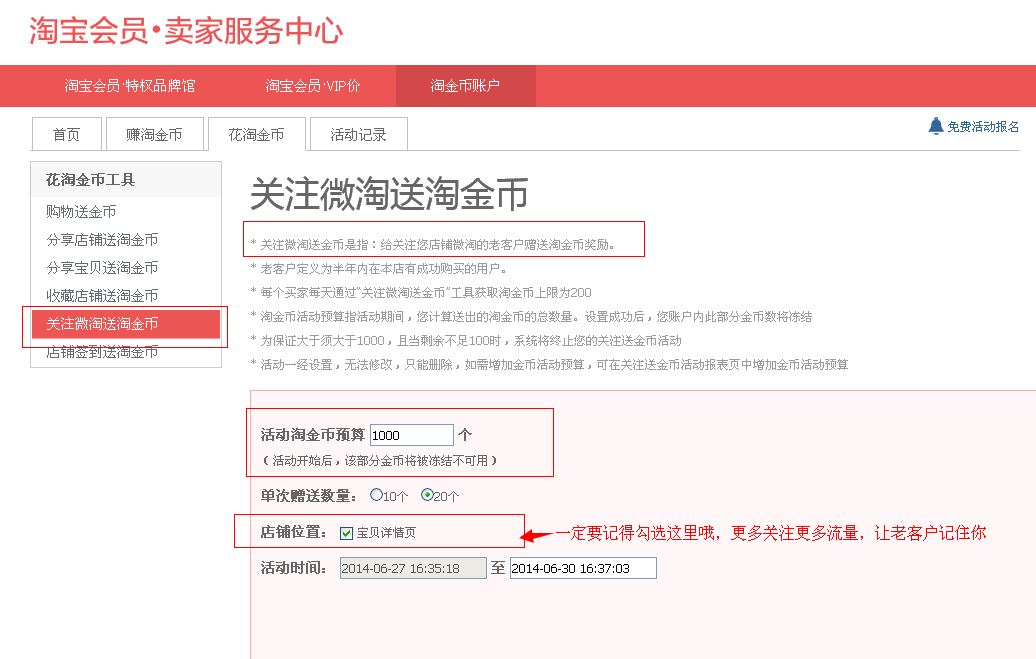The width and height of the screenshot is (1036, 659).
Task: Switch to the 首页 tab
Action: (67, 134)
